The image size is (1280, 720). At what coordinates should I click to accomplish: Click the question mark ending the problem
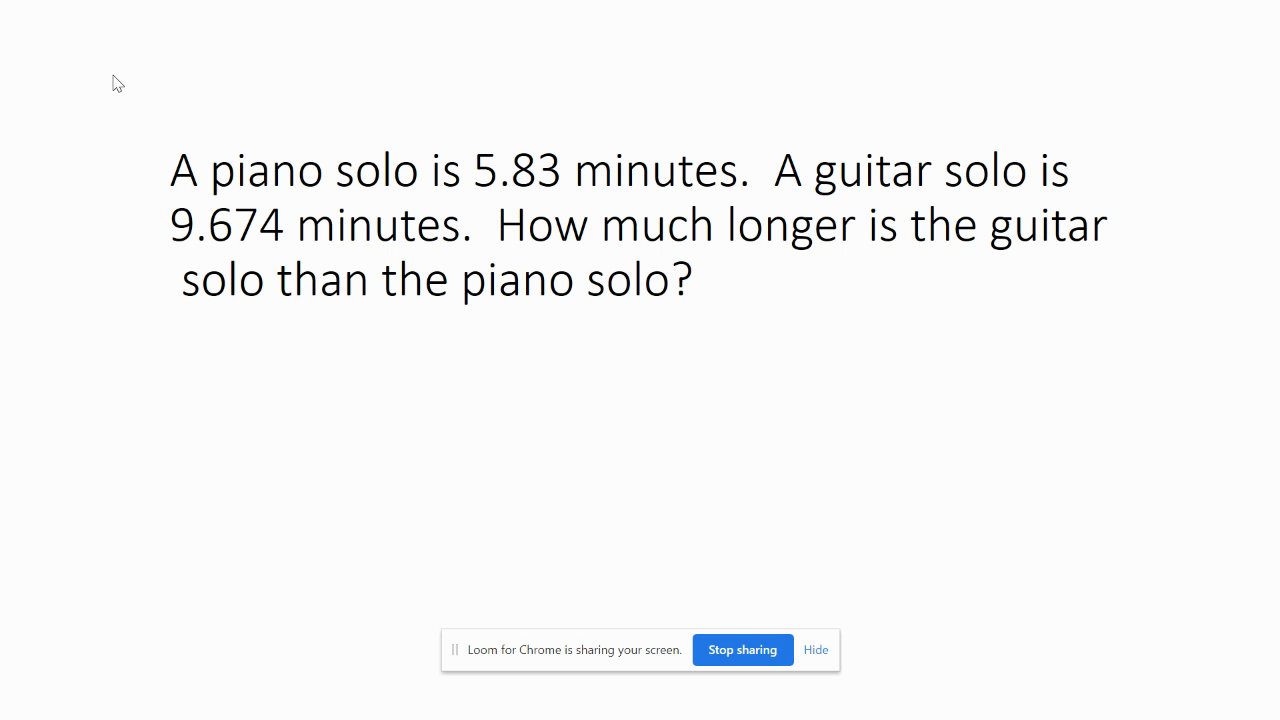pyautogui.click(x=683, y=279)
